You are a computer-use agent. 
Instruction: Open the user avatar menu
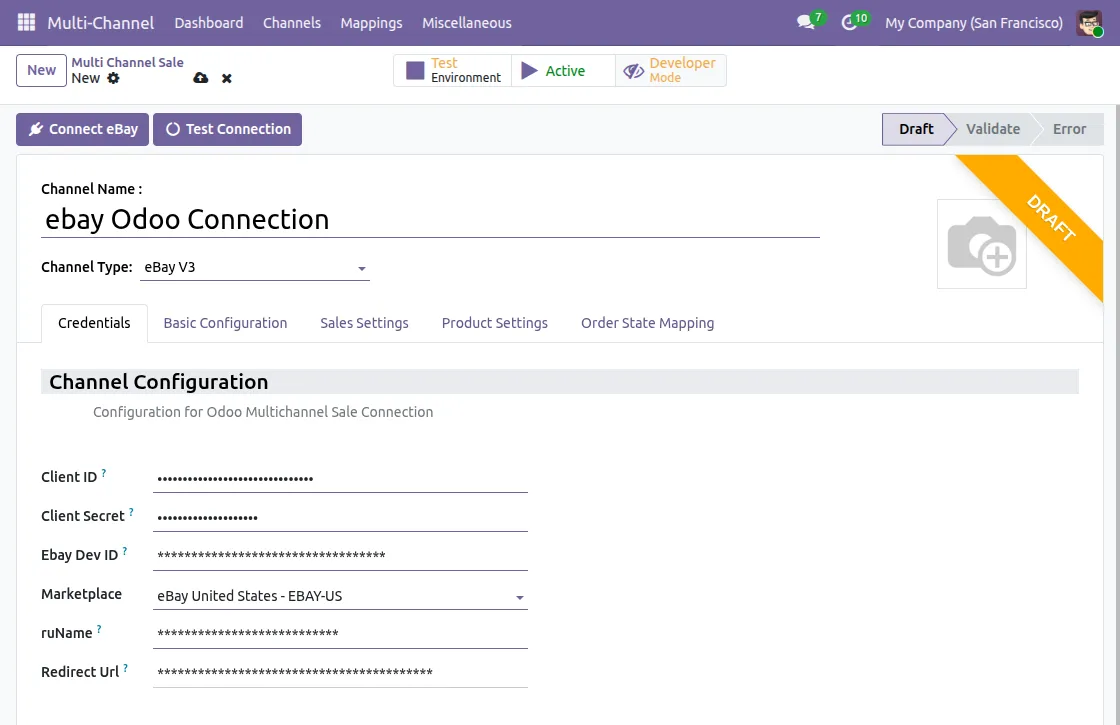tap(1090, 23)
